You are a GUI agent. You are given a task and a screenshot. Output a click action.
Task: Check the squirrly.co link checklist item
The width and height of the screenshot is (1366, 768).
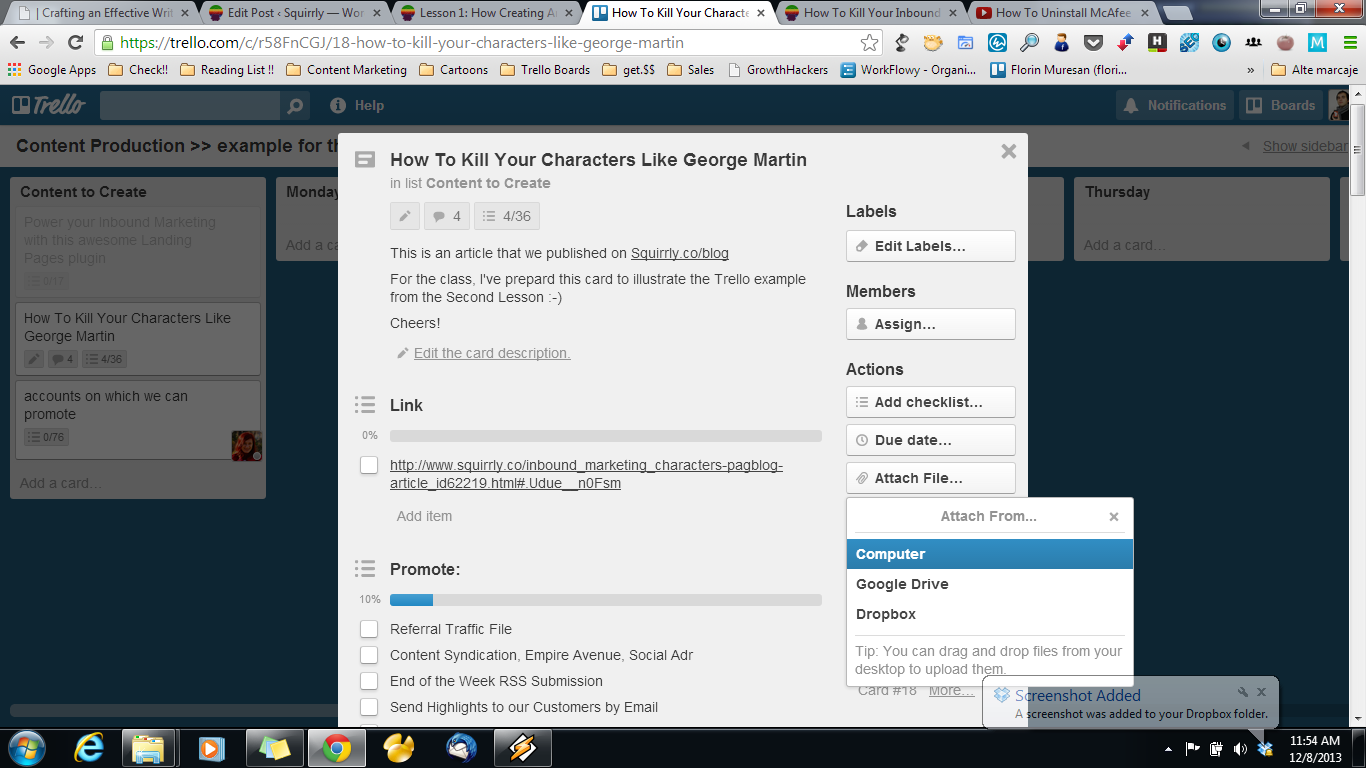point(369,465)
